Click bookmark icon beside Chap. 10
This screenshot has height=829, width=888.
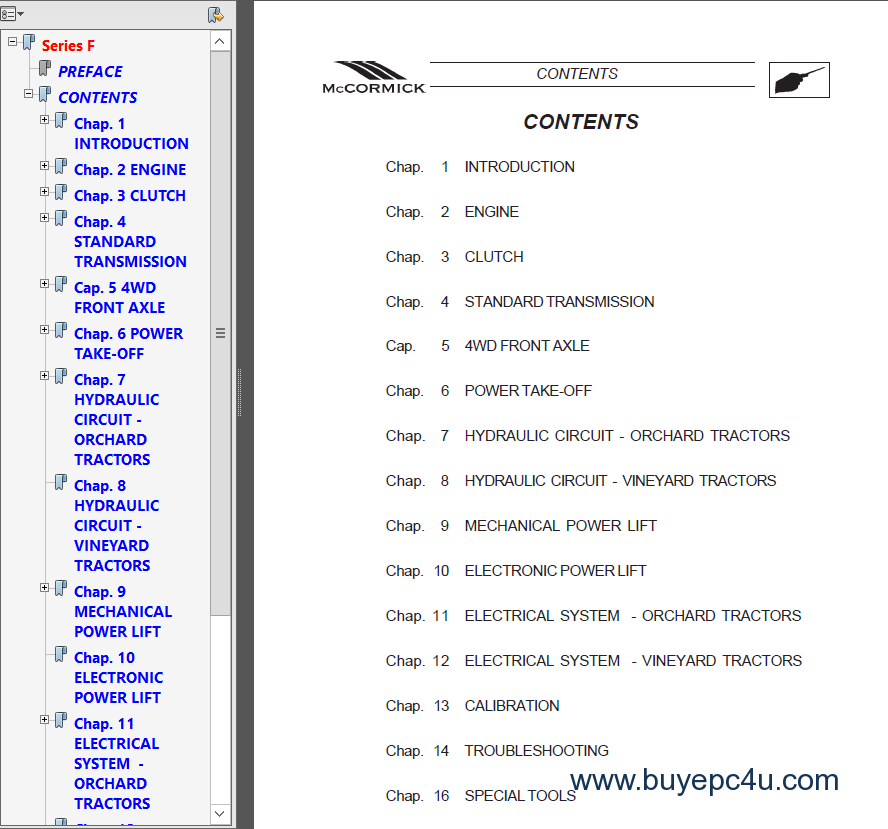61,655
